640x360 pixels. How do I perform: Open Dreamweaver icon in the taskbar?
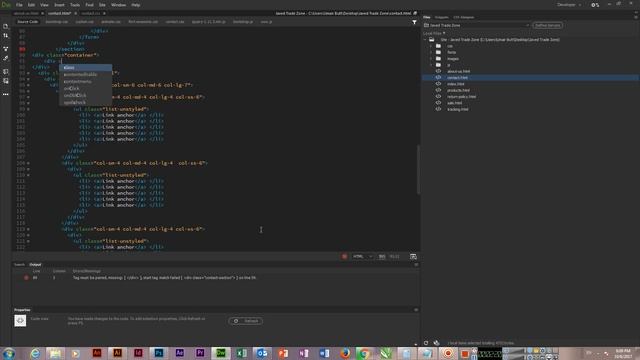tap(221, 353)
